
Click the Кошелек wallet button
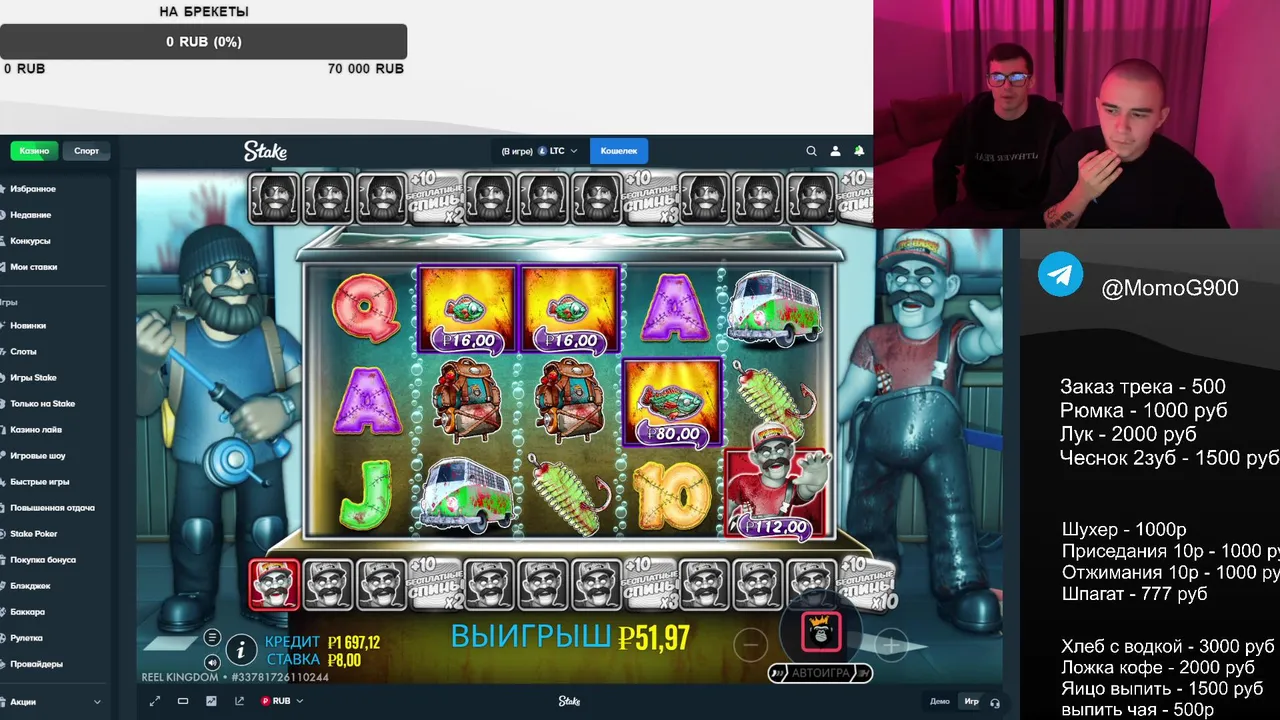point(619,151)
